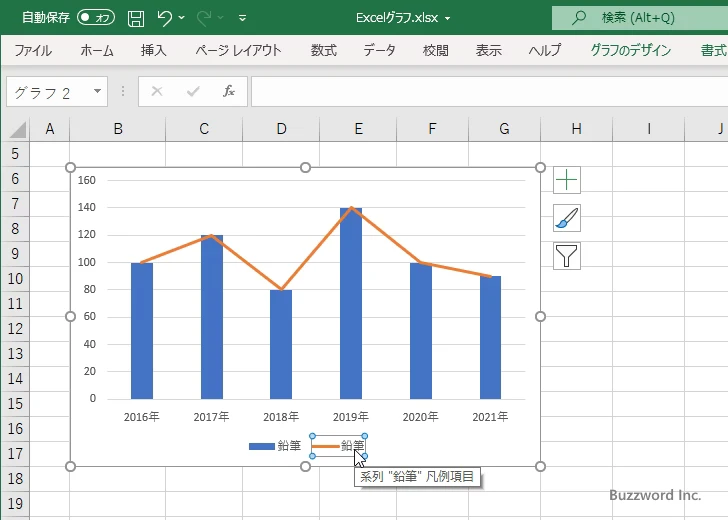Open the 表示 tab

click(488, 50)
